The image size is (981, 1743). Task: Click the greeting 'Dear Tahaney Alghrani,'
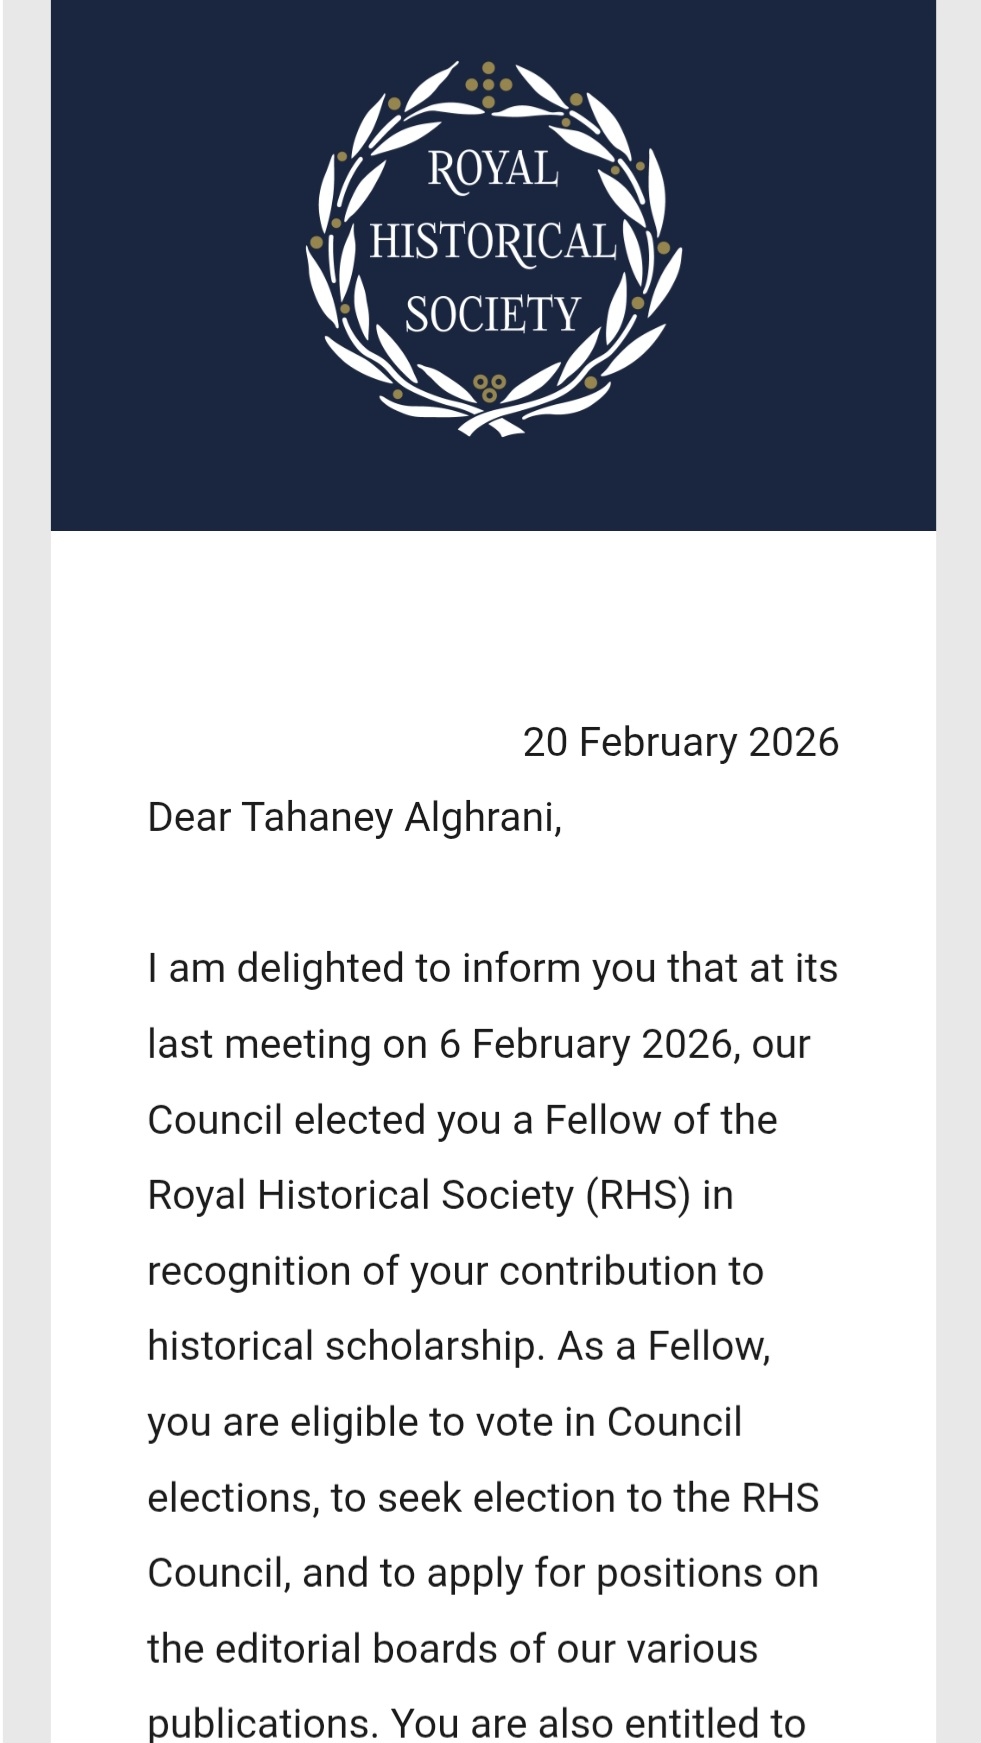point(354,817)
